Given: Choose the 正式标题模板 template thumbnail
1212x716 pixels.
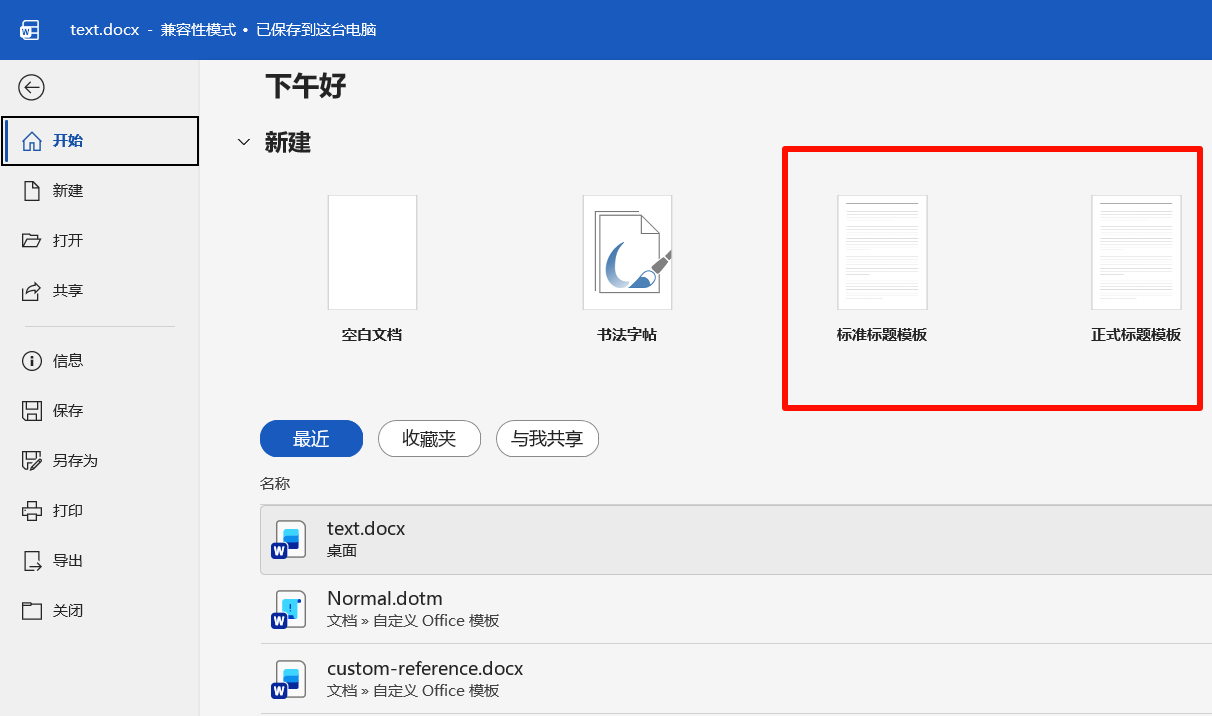Looking at the screenshot, I should [x=1136, y=253].
